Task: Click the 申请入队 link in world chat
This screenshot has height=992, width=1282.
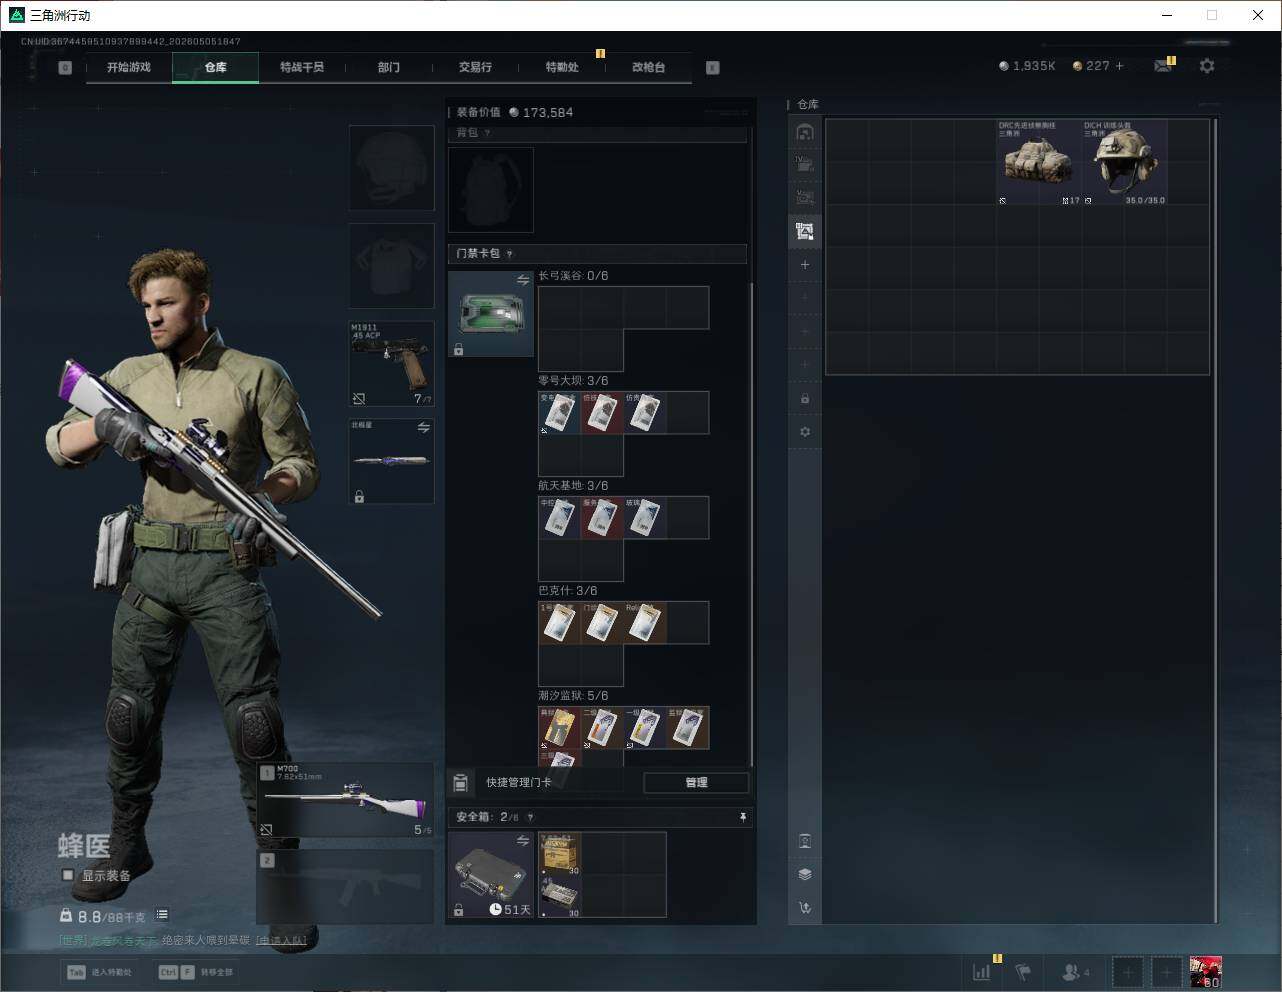Action: pos(280,940)
